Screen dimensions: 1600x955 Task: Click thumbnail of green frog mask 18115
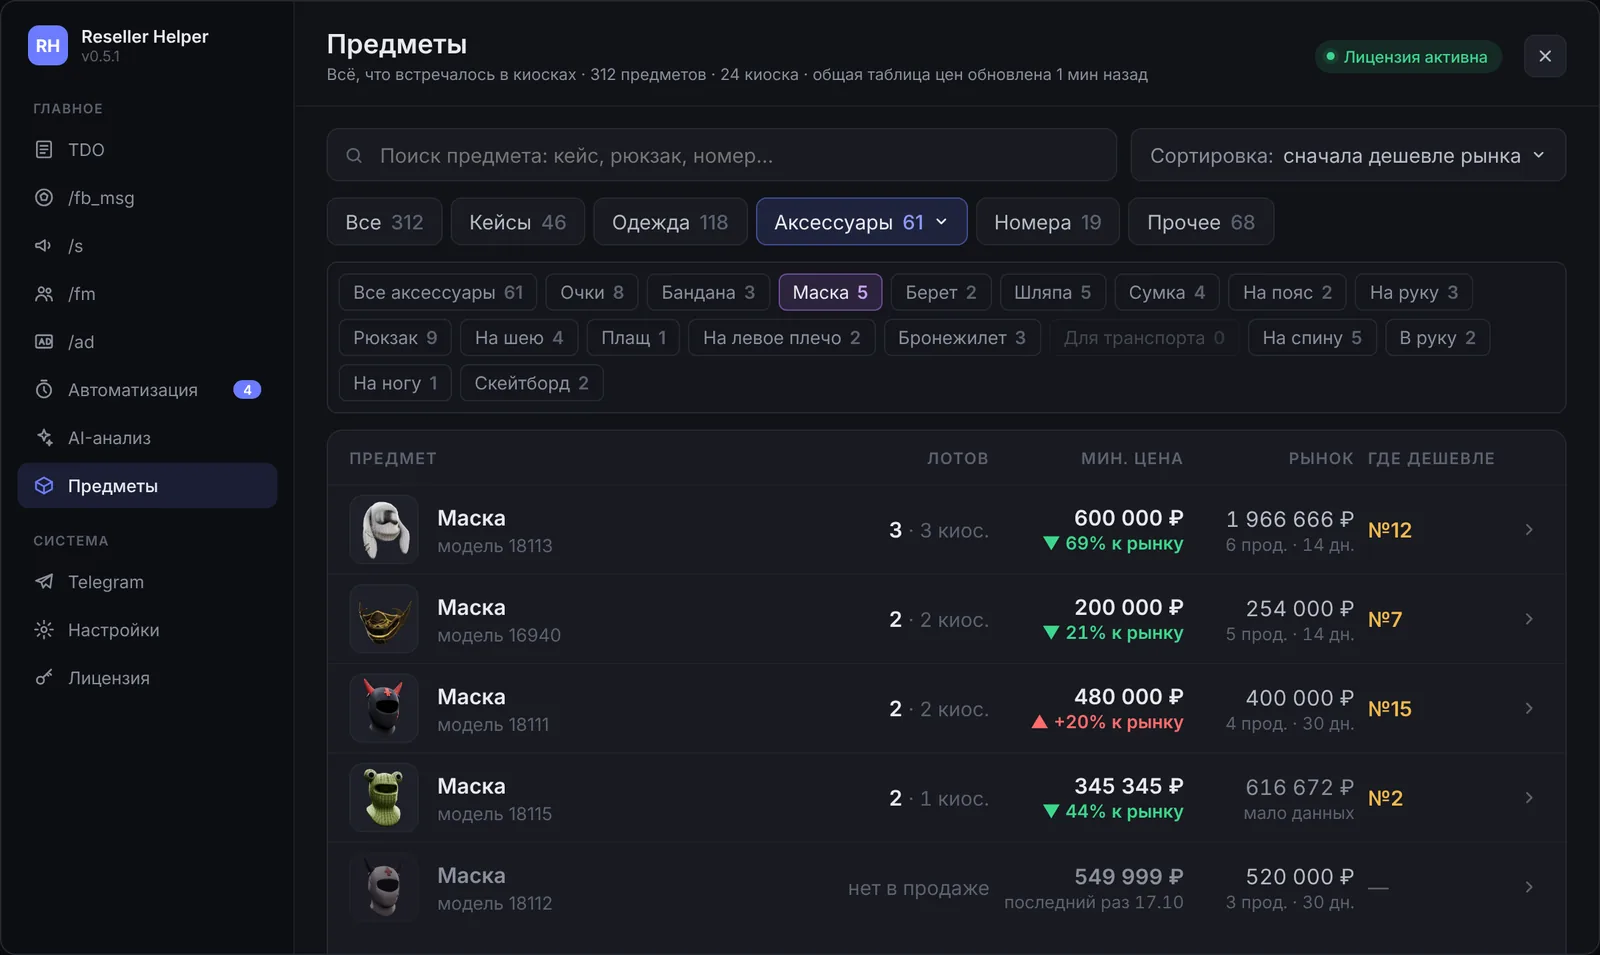pos(384,798)
